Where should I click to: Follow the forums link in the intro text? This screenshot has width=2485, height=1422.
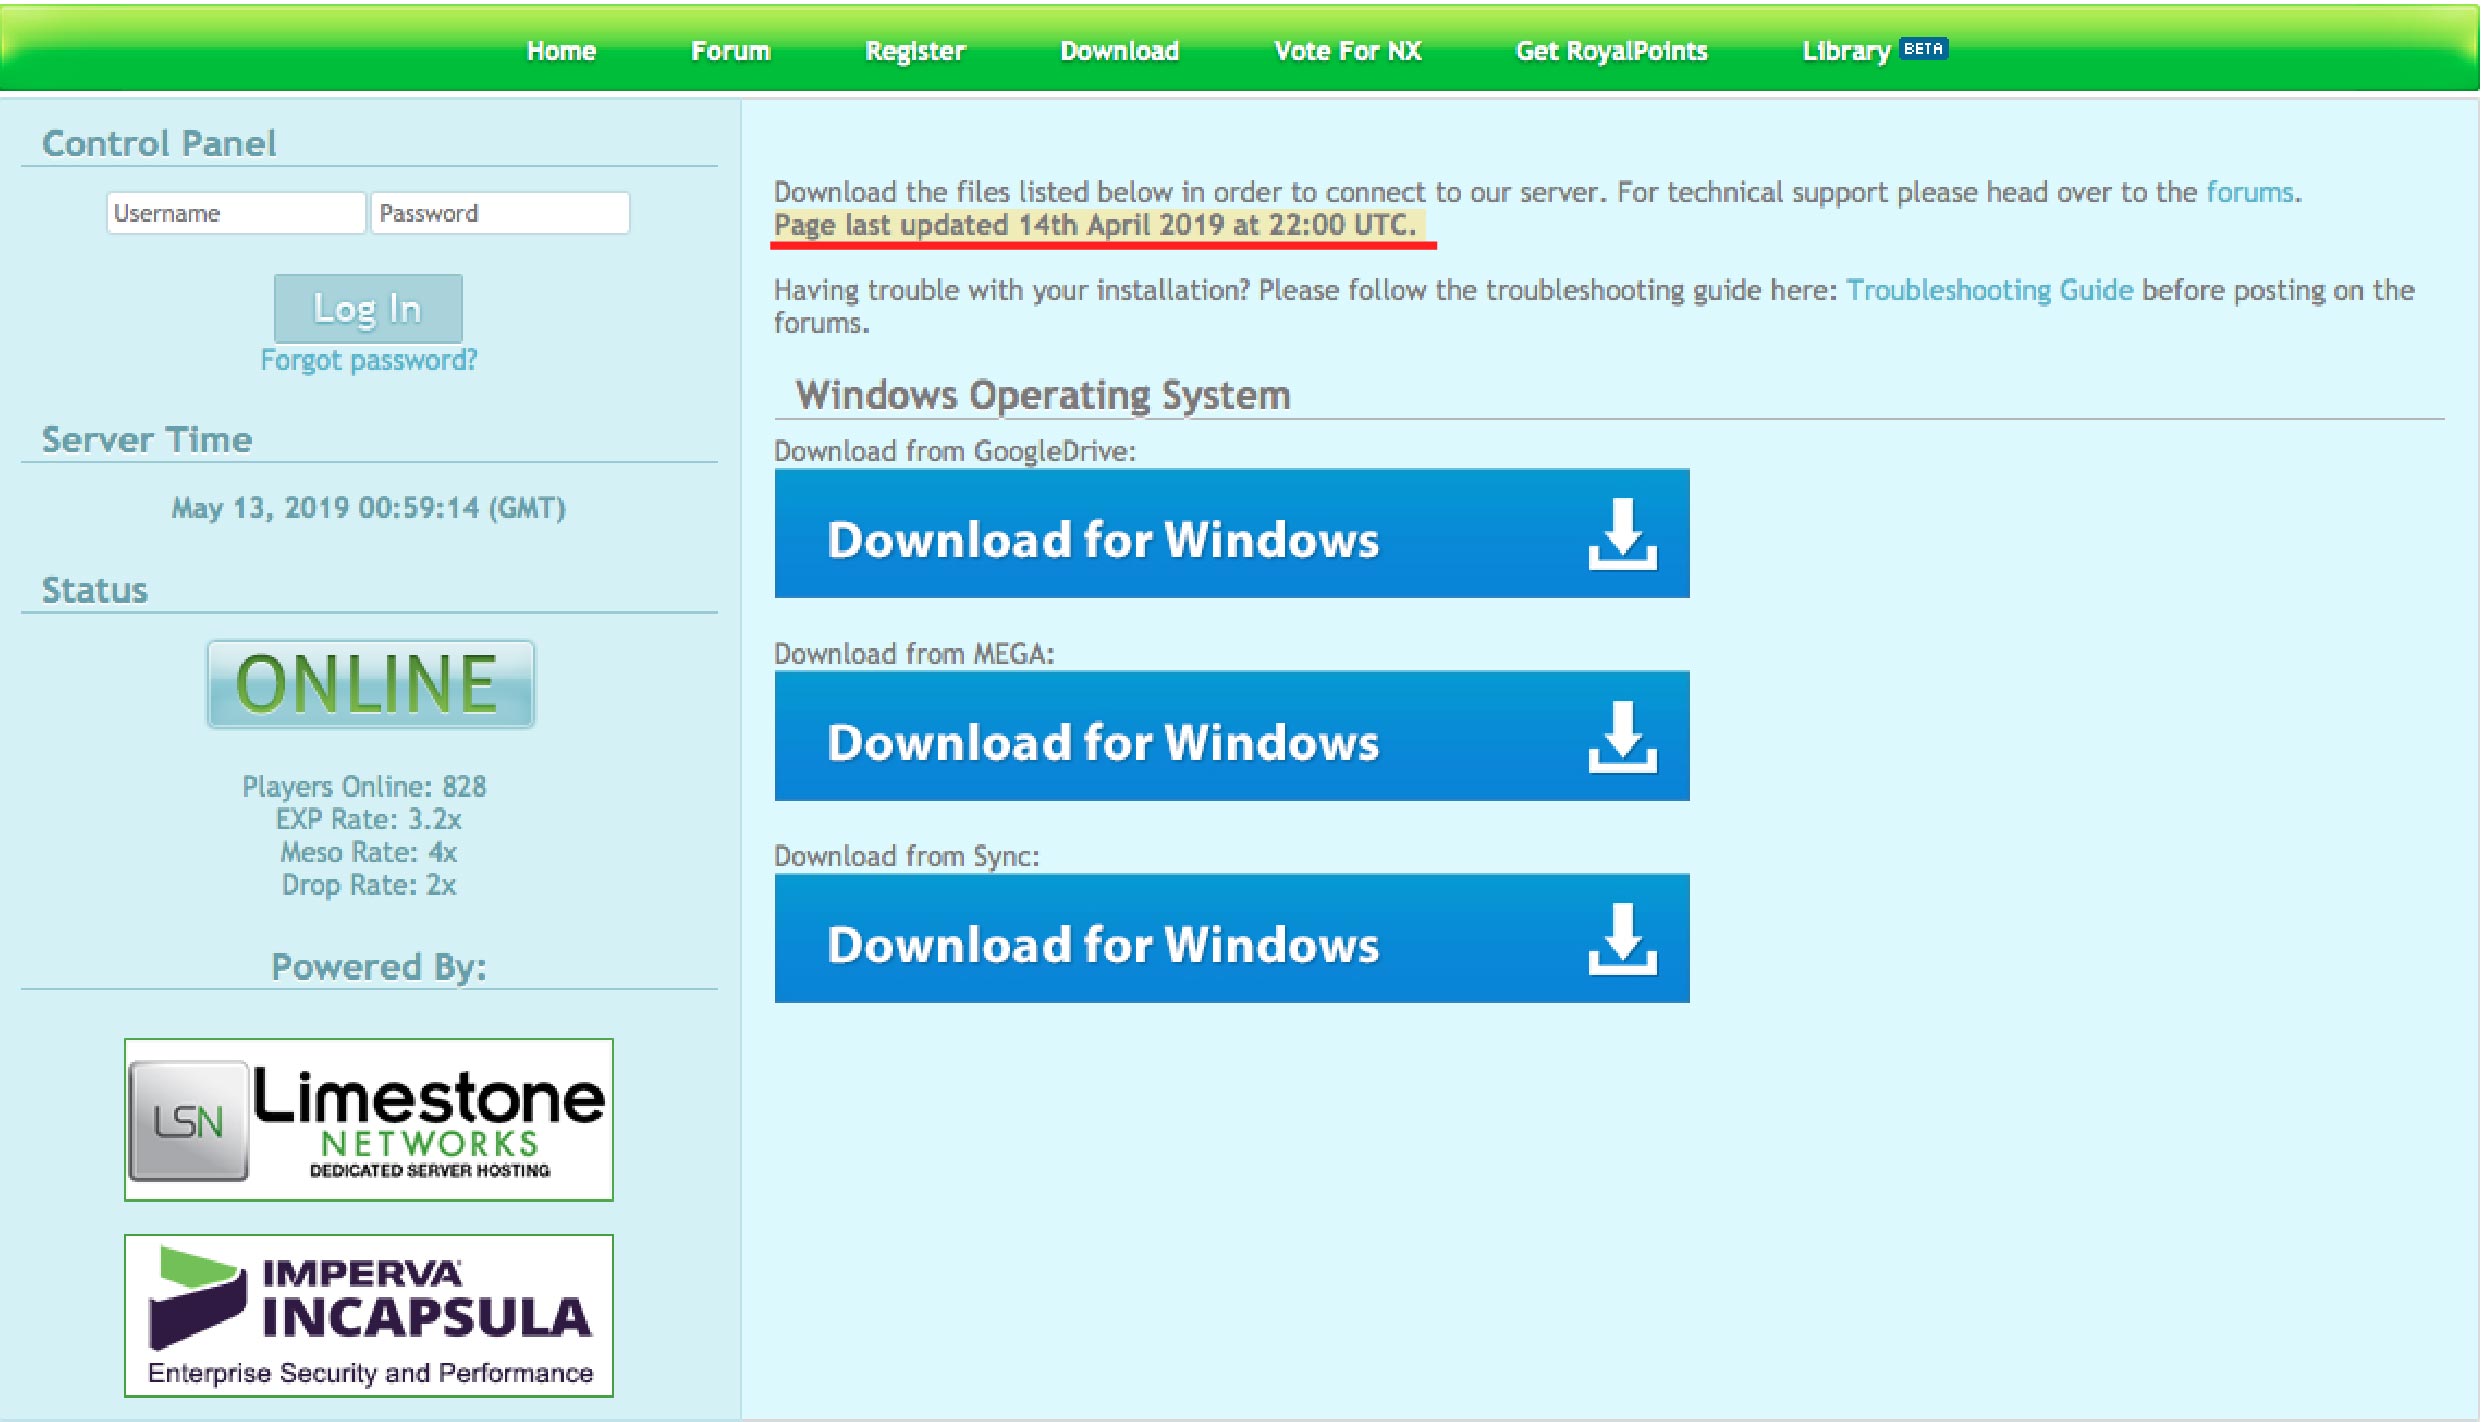tap(2249, 192)
